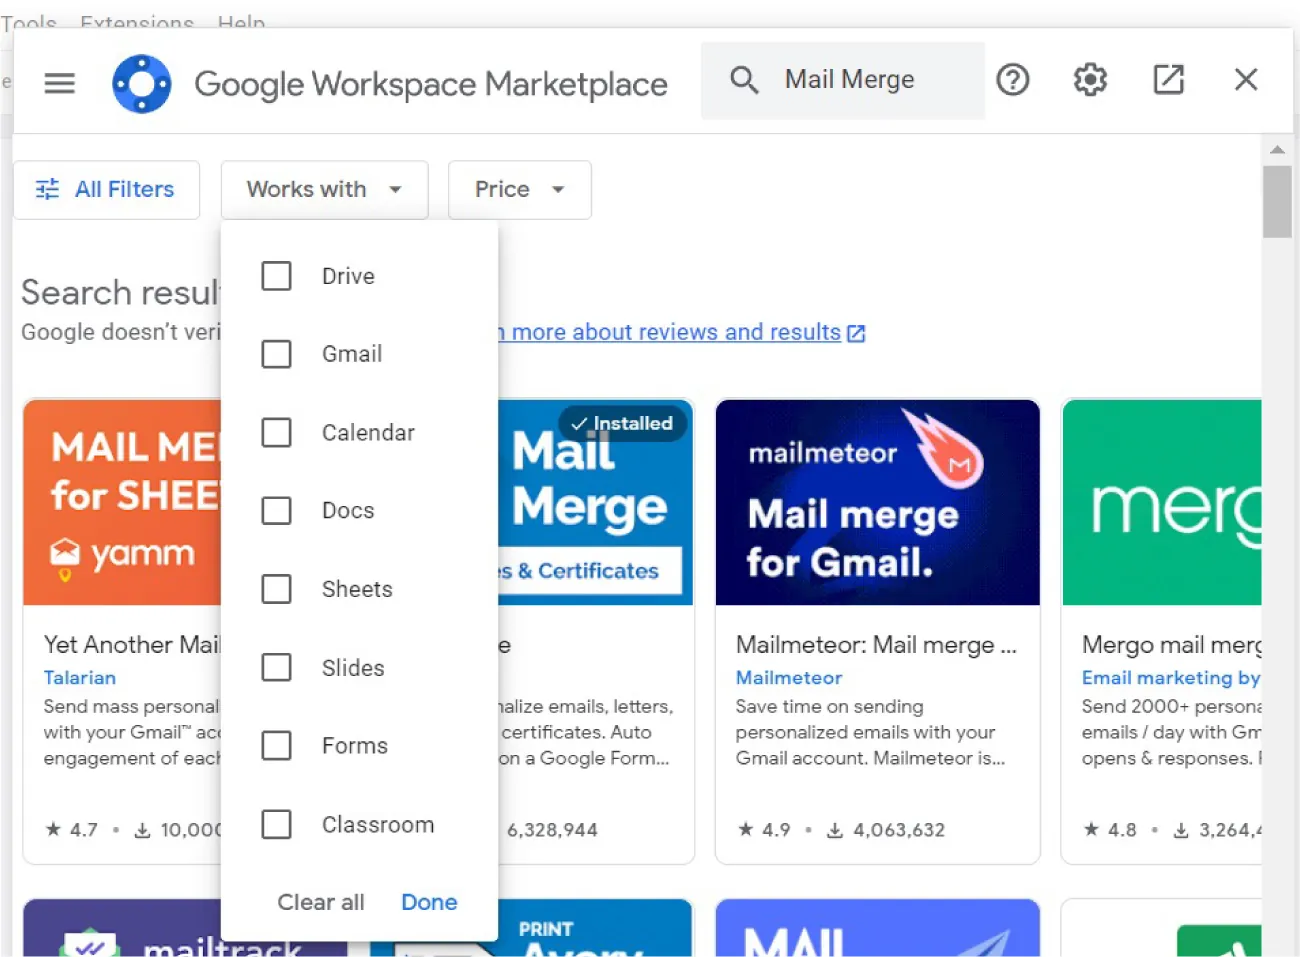Click the download count icon on Mailmeteor card
Image resolution: width=1300 pixels, height=957 pixels.
[x=838, y=829]
